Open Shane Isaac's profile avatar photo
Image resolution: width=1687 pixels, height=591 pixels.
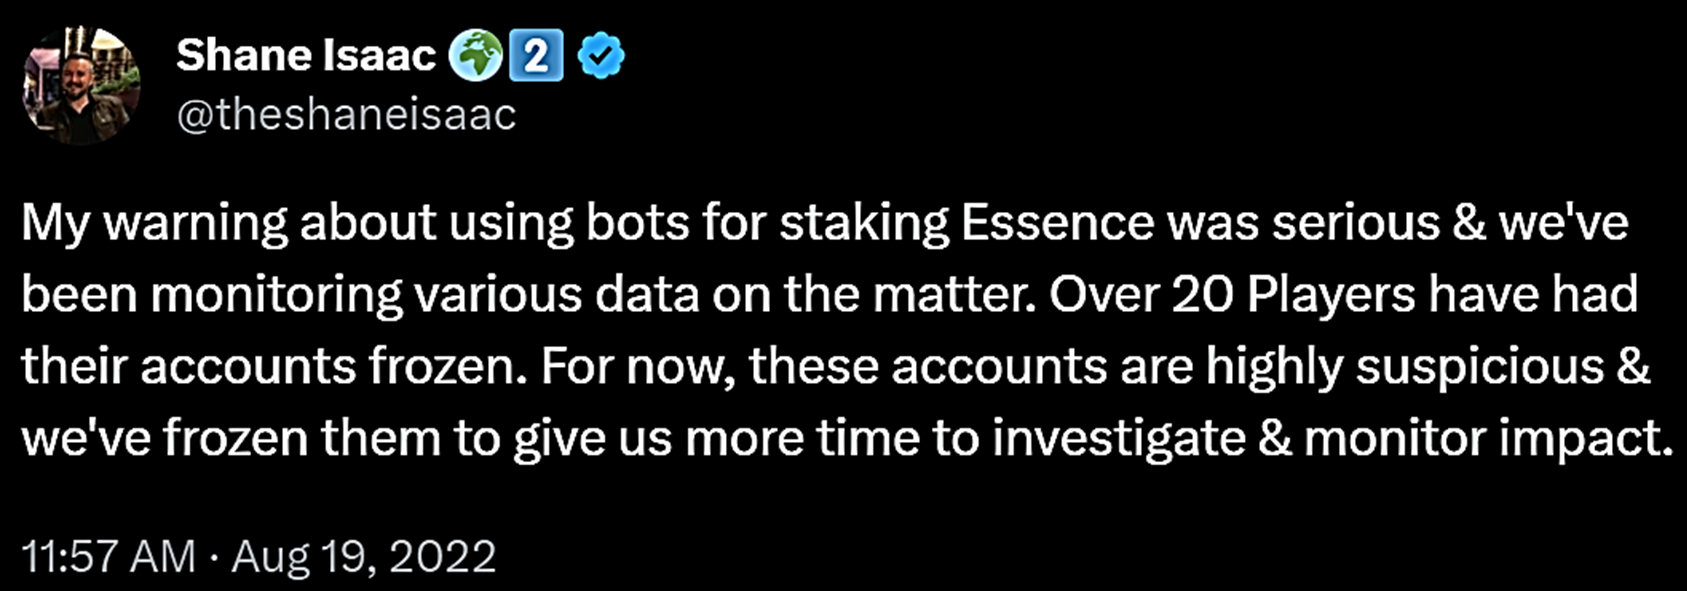(81, 85)
